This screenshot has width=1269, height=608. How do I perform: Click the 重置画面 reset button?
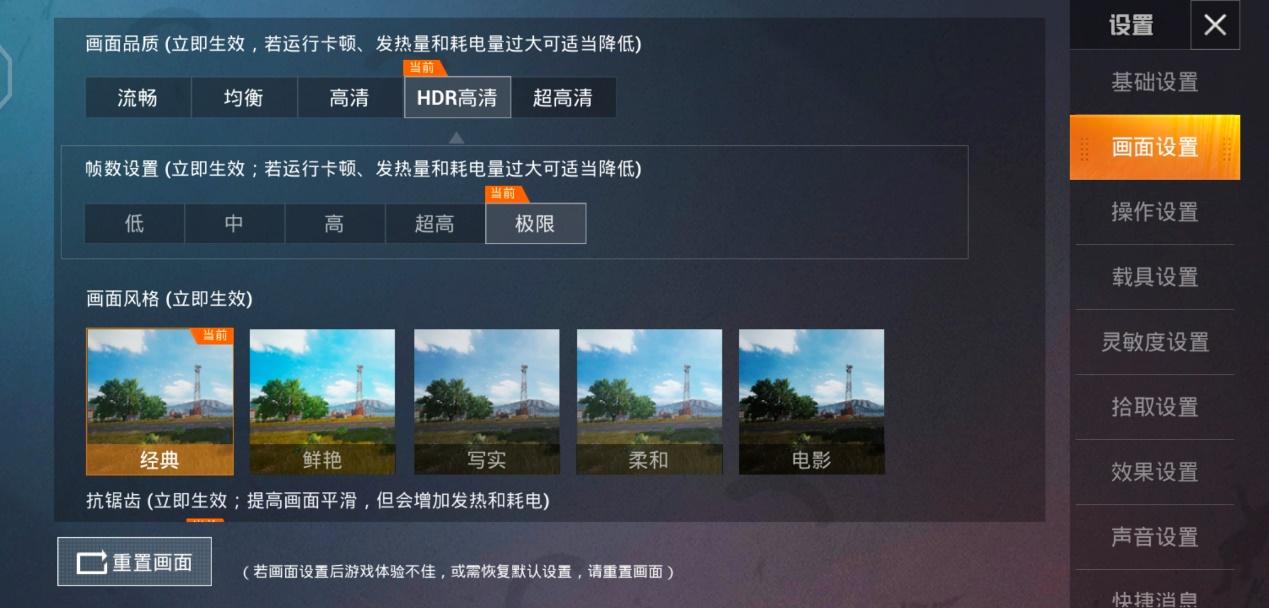tap(135, 562)
